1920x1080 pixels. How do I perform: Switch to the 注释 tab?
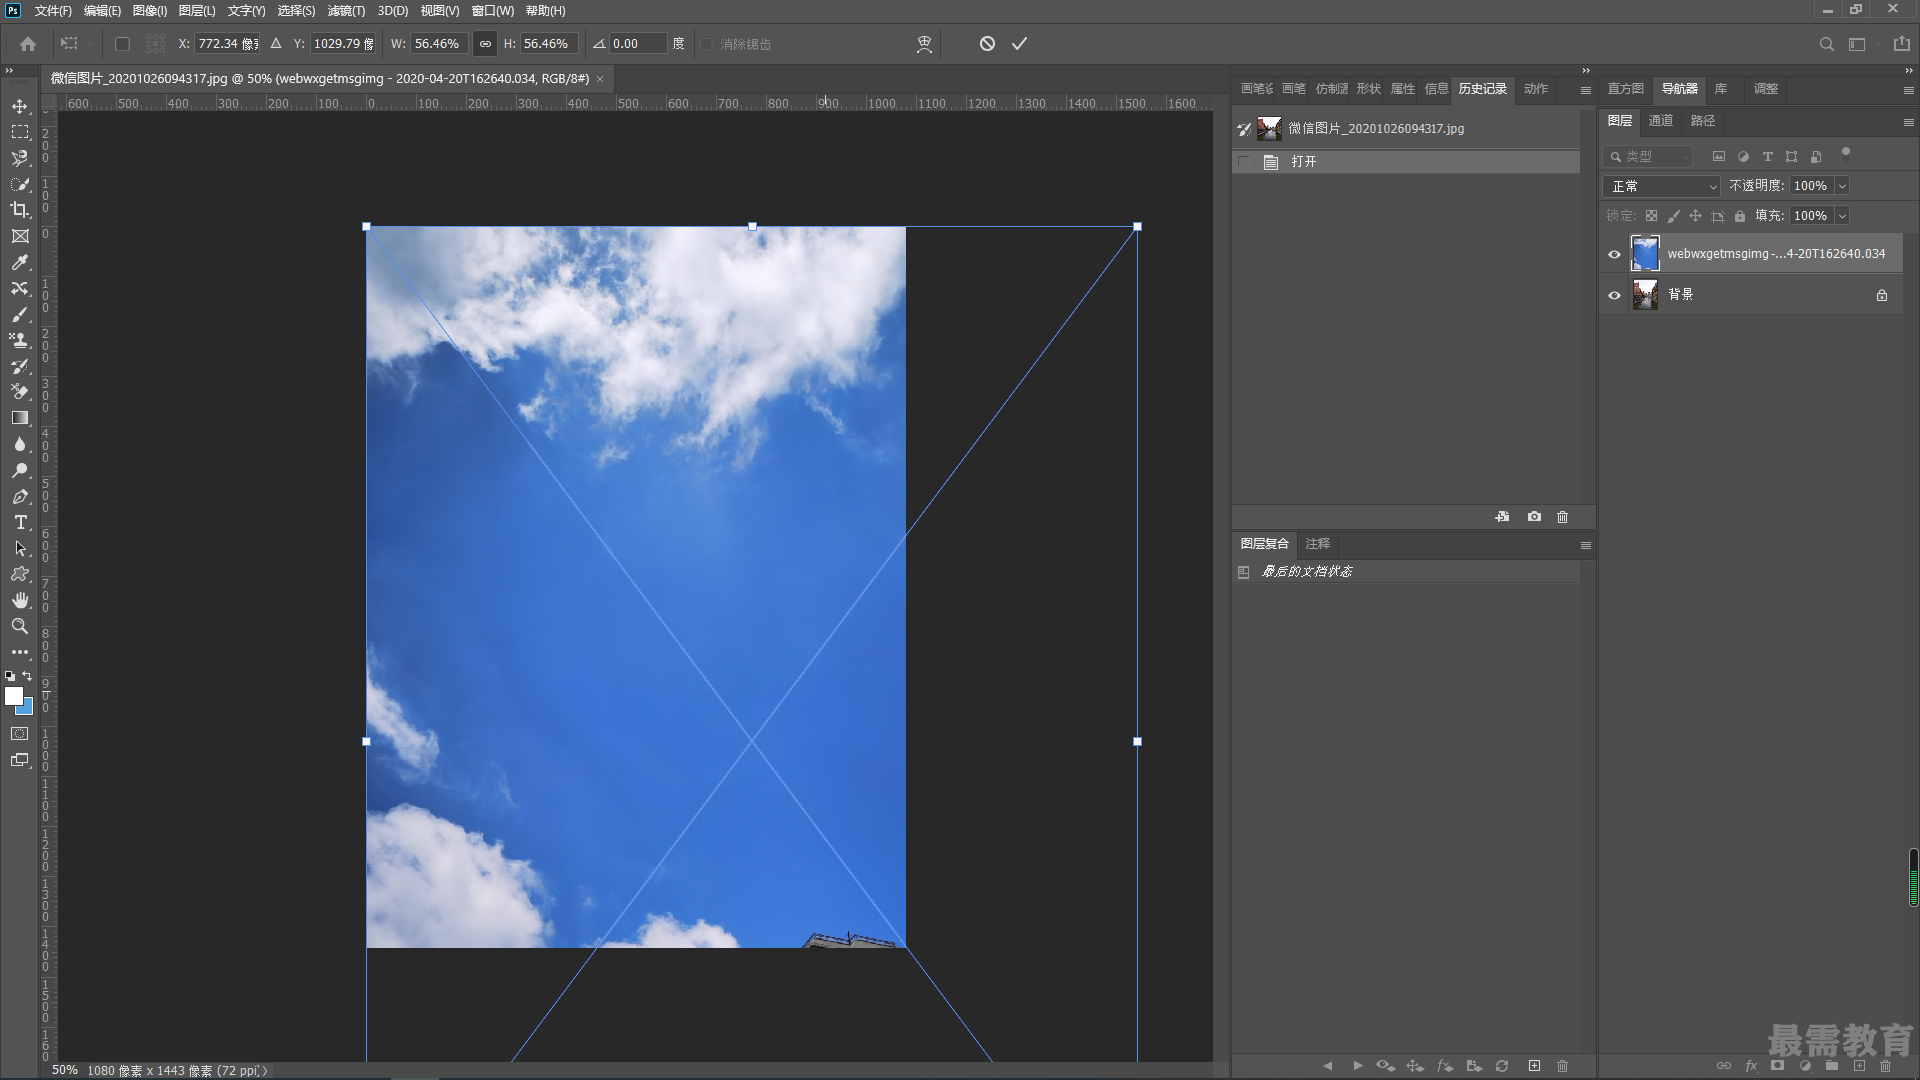[1318, 544]
